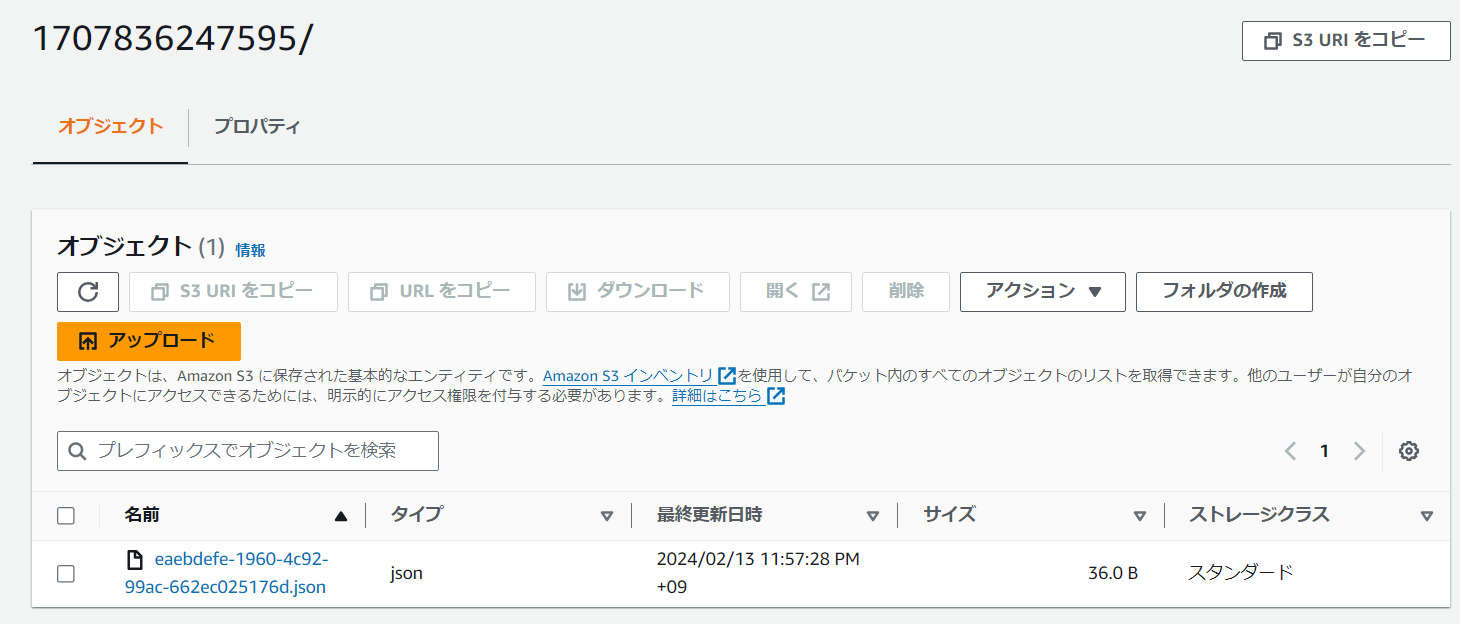Viewport: 1460px width, 624px height.
Task: Click the URL をコピー button
Action: [442, 292]
